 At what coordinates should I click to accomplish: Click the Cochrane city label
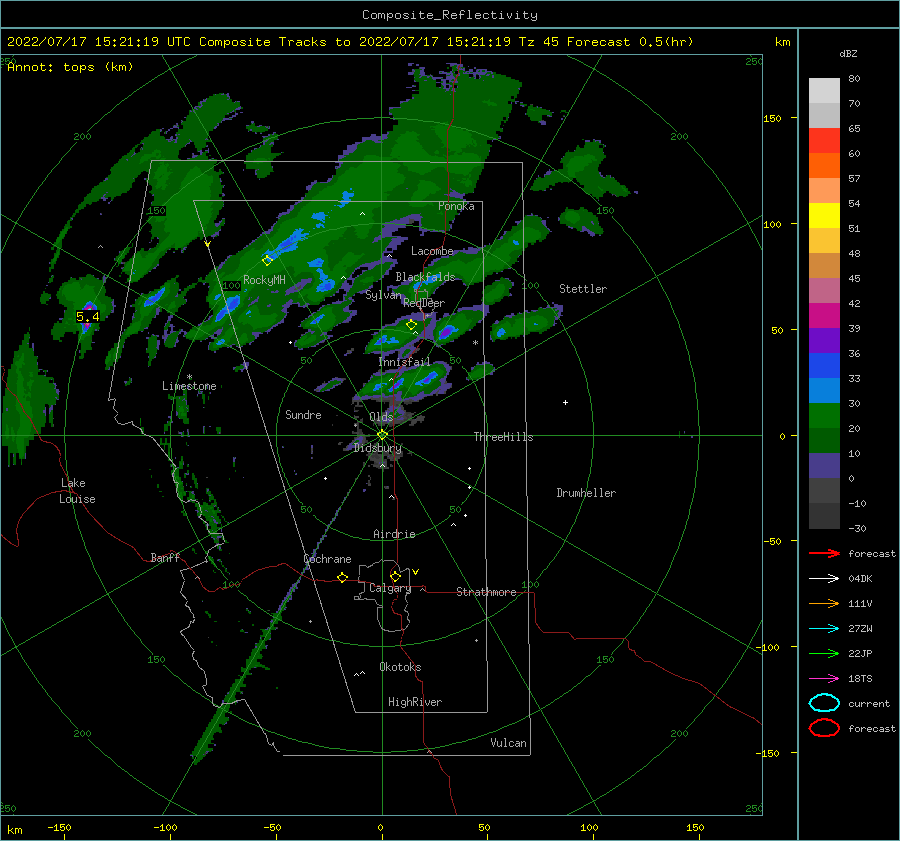[327, 559]
